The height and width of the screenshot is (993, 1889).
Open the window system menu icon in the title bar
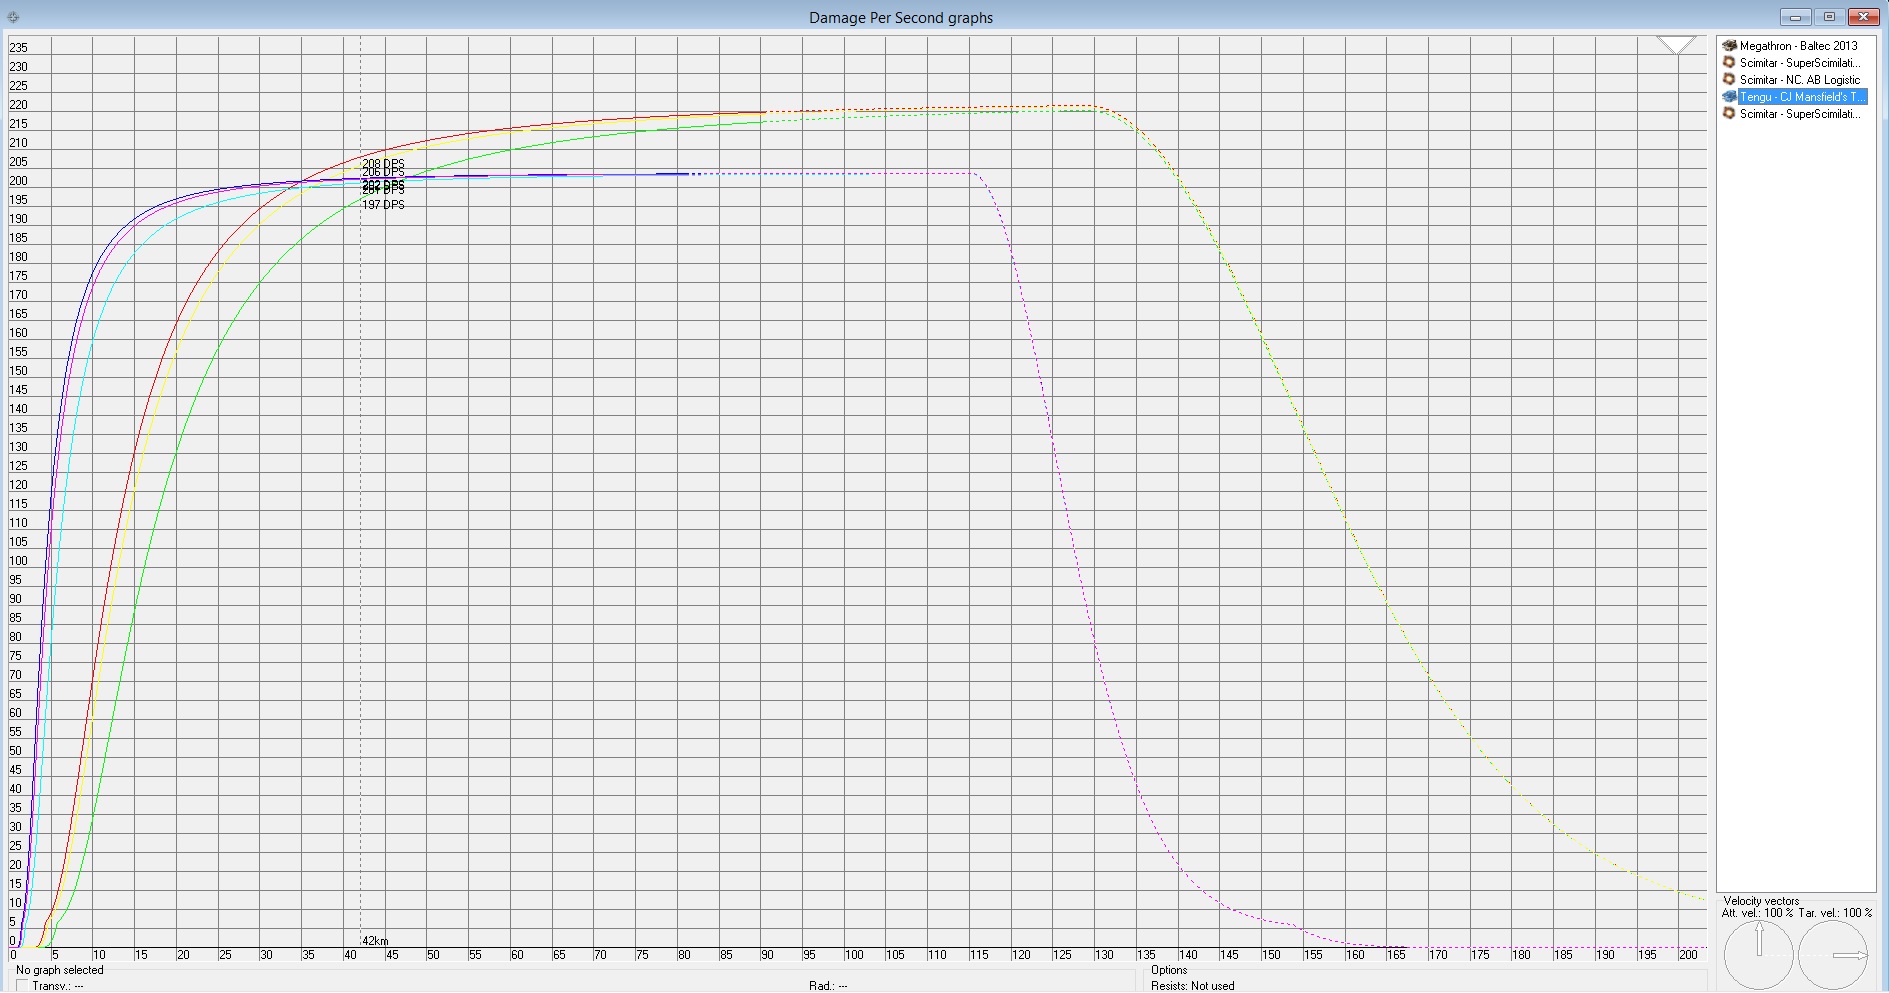click(x=13, y=17)
